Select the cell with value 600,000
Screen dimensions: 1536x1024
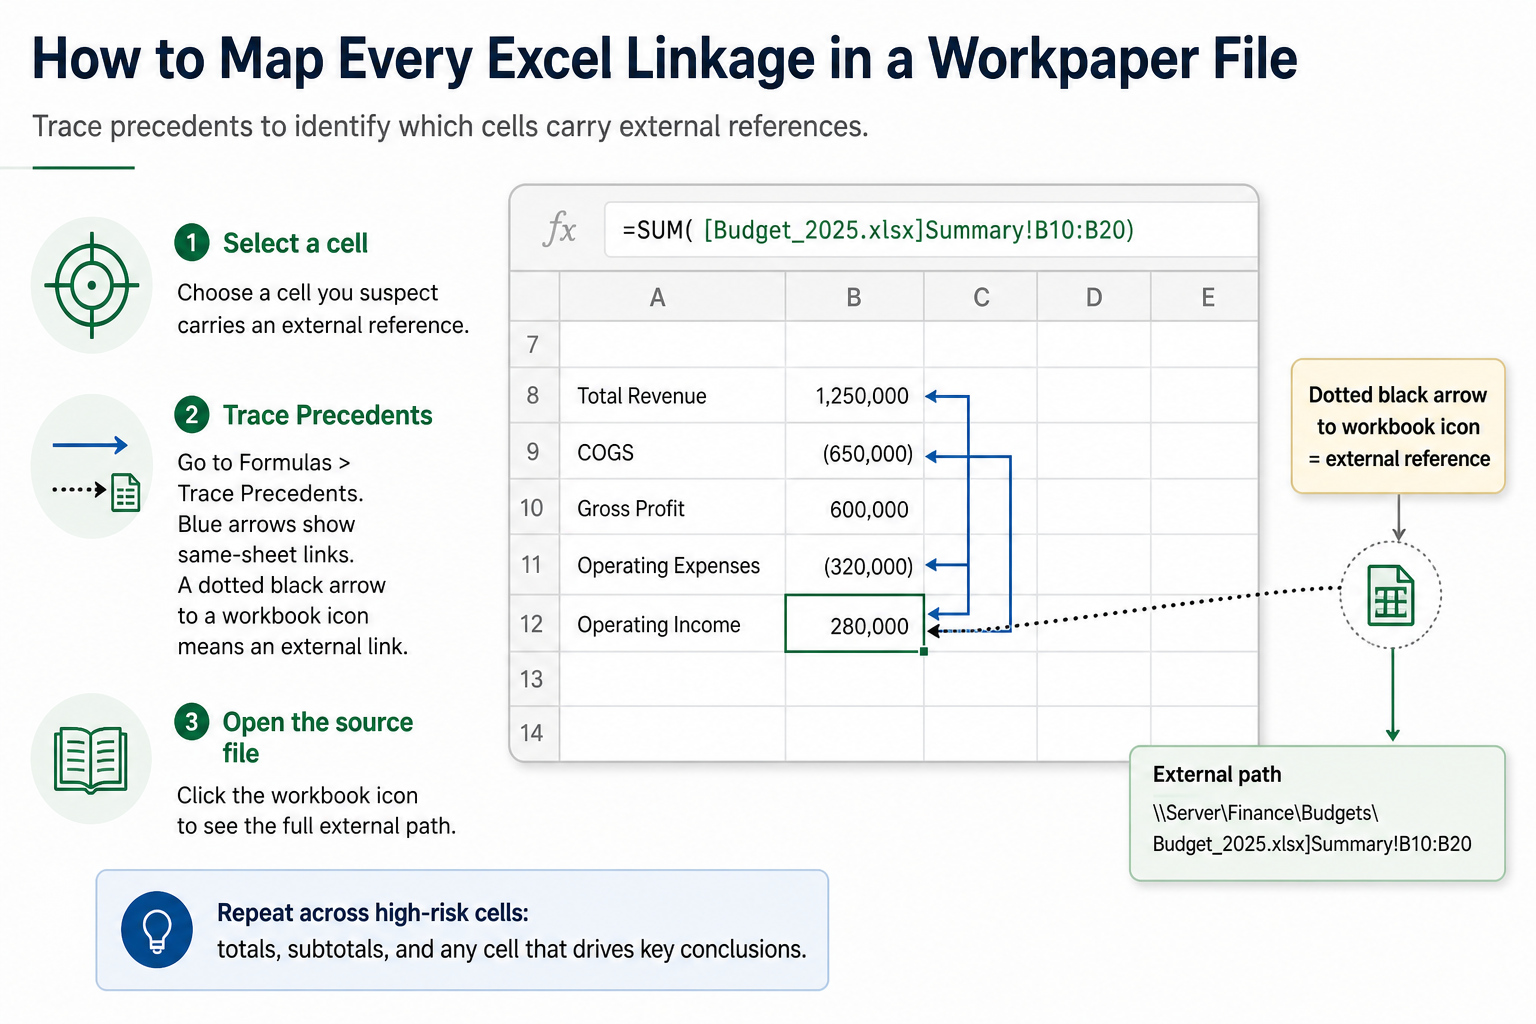854,507
